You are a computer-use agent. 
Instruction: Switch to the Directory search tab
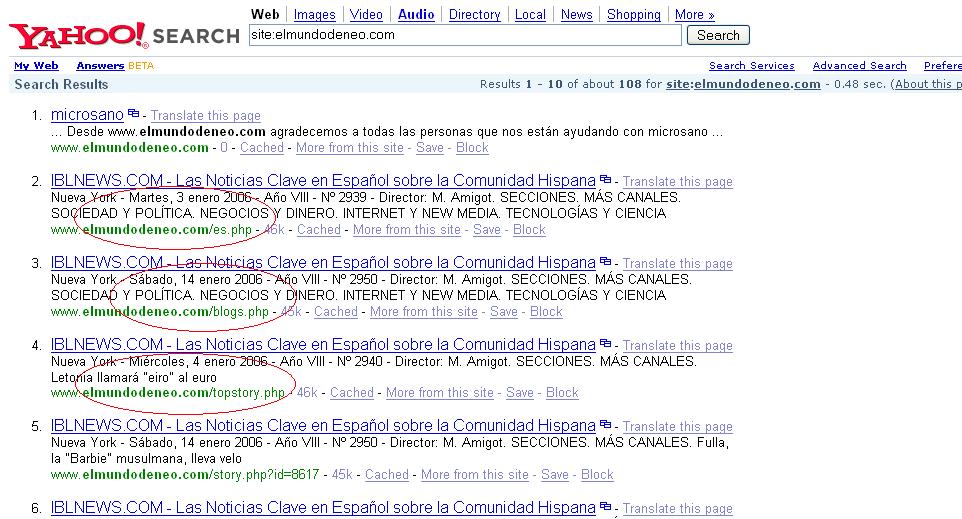pos(474,14)
